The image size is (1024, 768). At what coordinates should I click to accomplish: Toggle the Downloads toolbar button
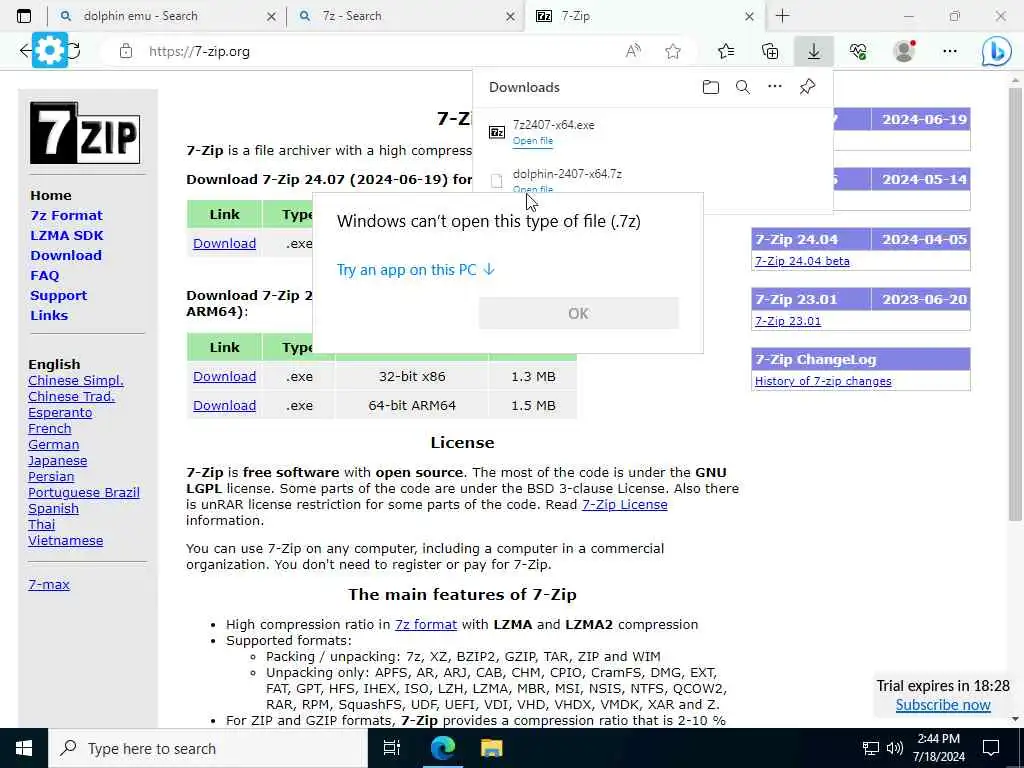[814, 51]
